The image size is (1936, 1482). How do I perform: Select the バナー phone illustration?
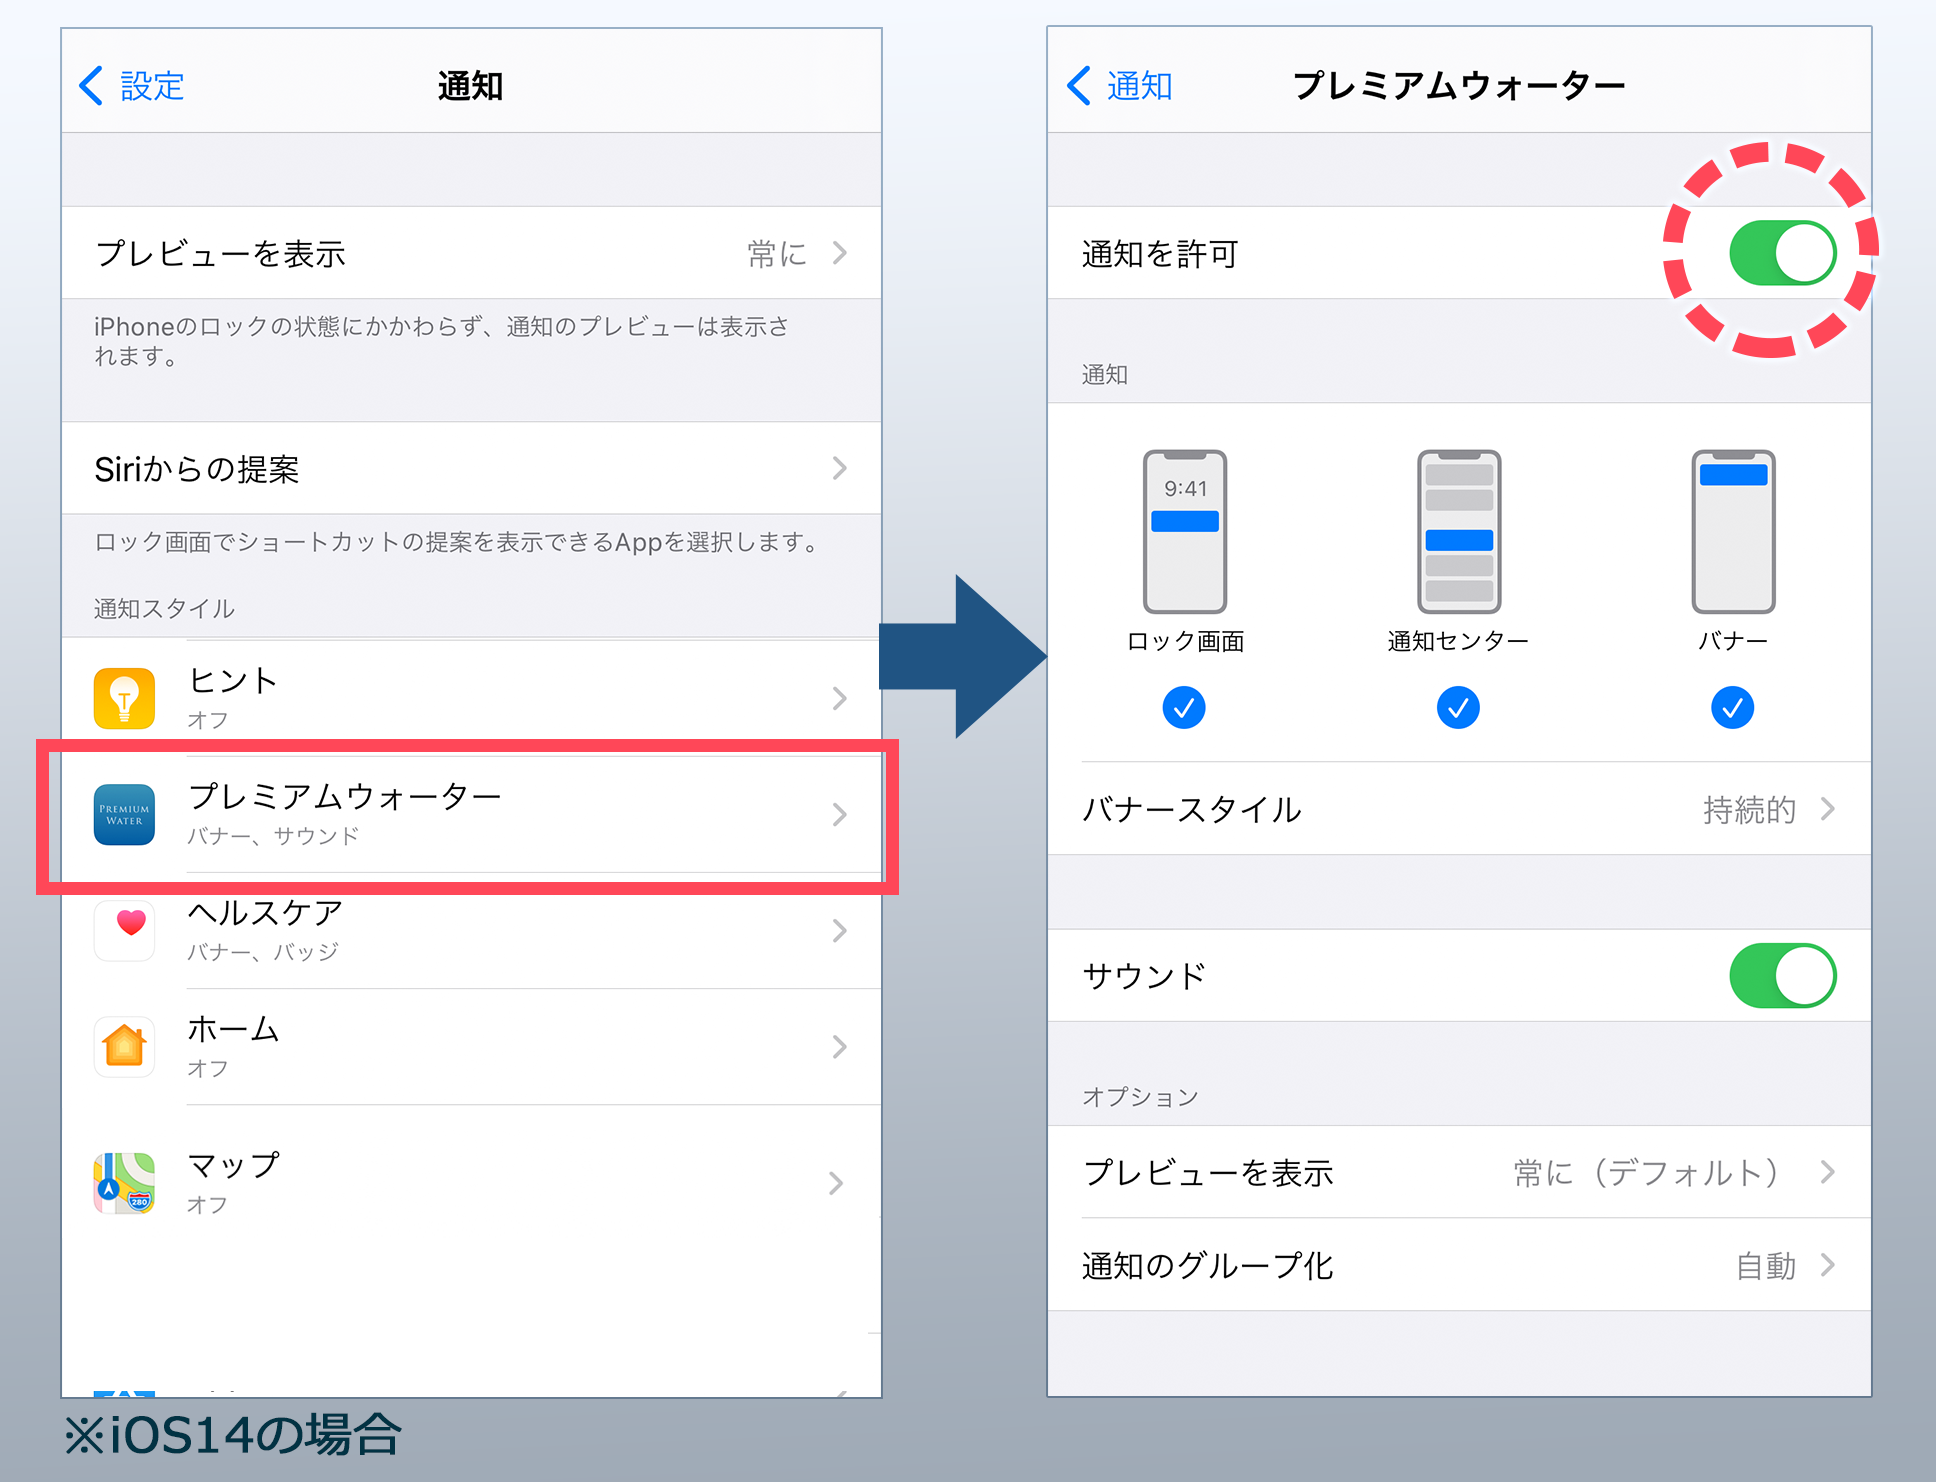click(1732, 531)
